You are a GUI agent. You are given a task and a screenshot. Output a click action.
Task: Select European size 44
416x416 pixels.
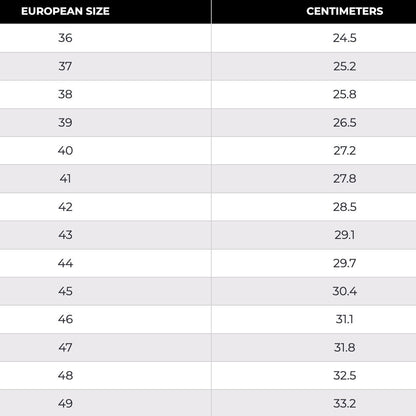65,263
